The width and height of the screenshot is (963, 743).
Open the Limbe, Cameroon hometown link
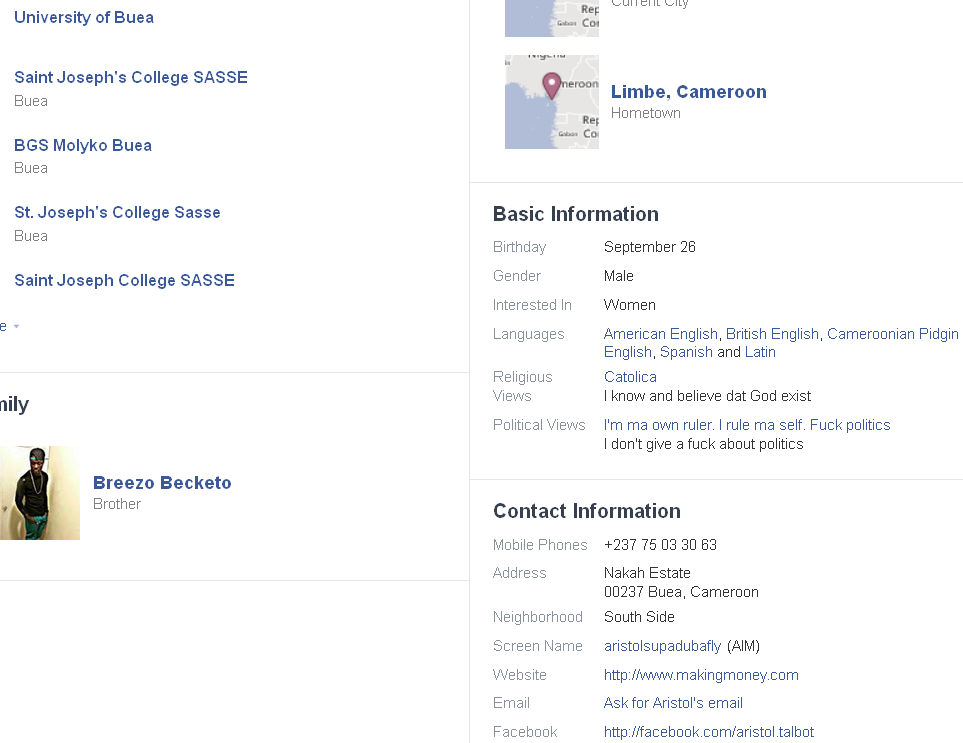click(x=689, y=91)
